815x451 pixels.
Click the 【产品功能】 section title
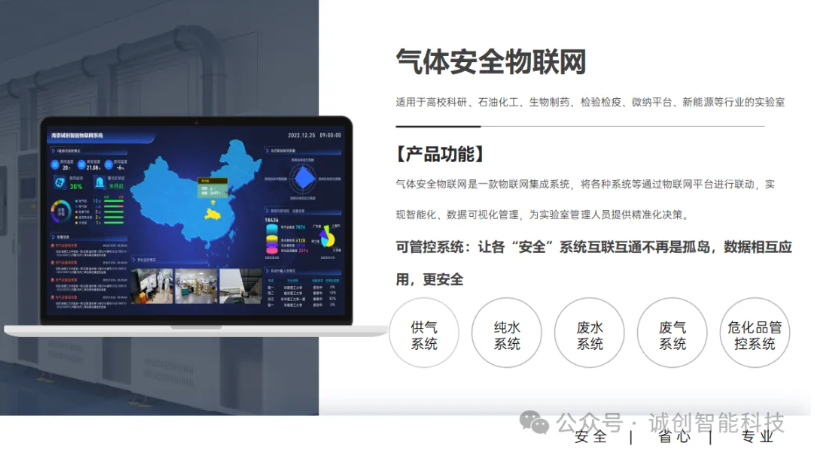pos(440,154)
